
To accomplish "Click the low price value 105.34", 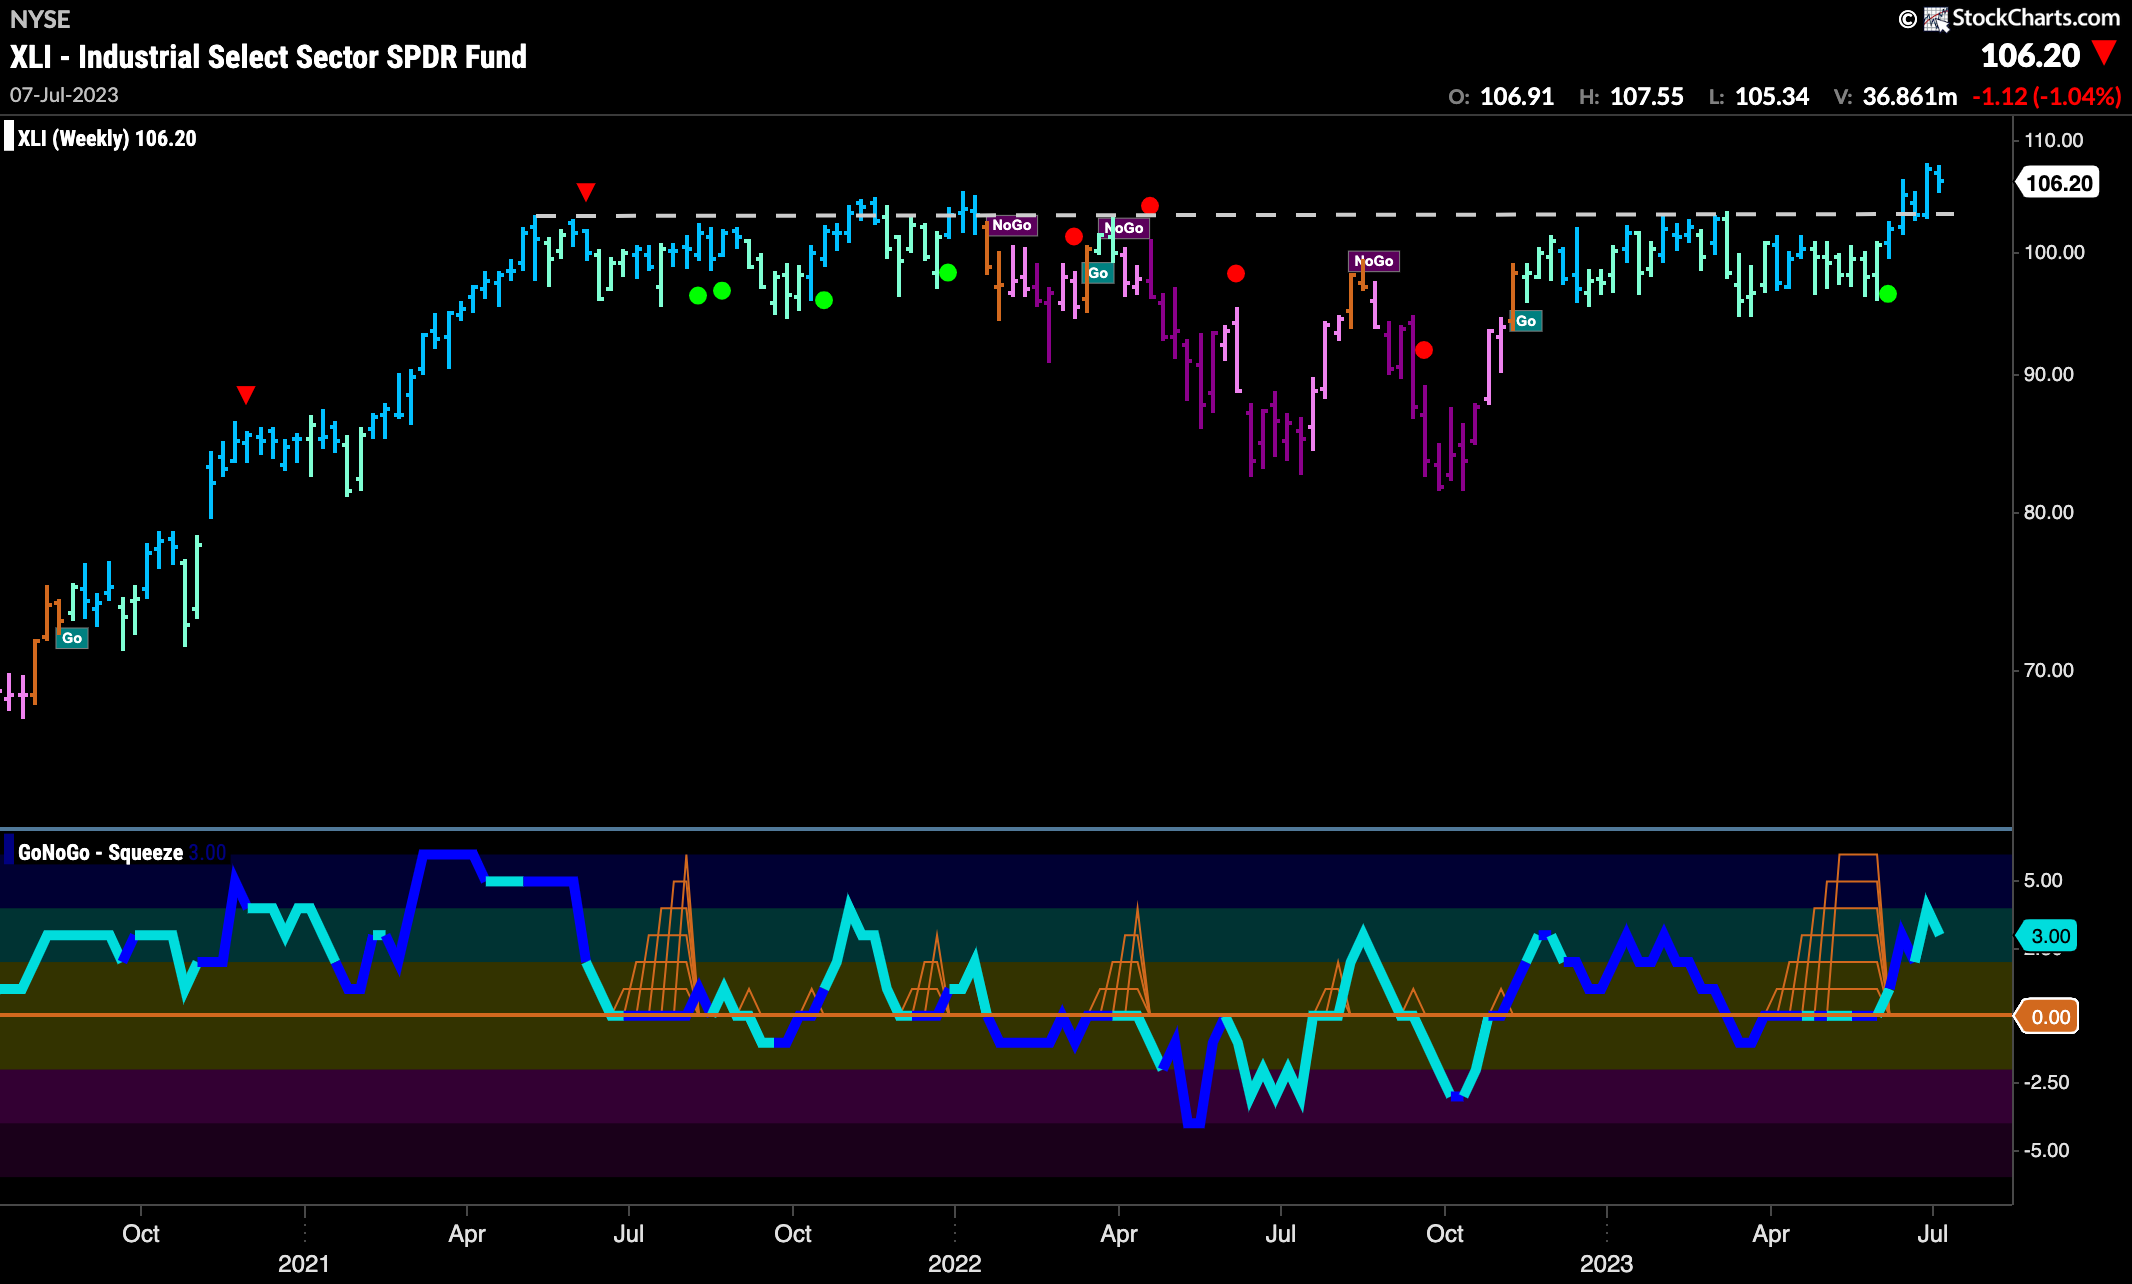I will point(1772,97).
